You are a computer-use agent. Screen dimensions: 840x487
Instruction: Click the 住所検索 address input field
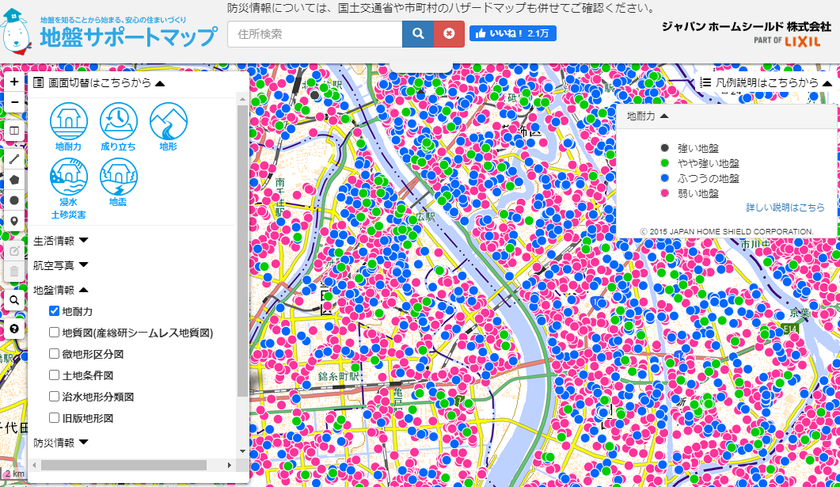point(314,34)
